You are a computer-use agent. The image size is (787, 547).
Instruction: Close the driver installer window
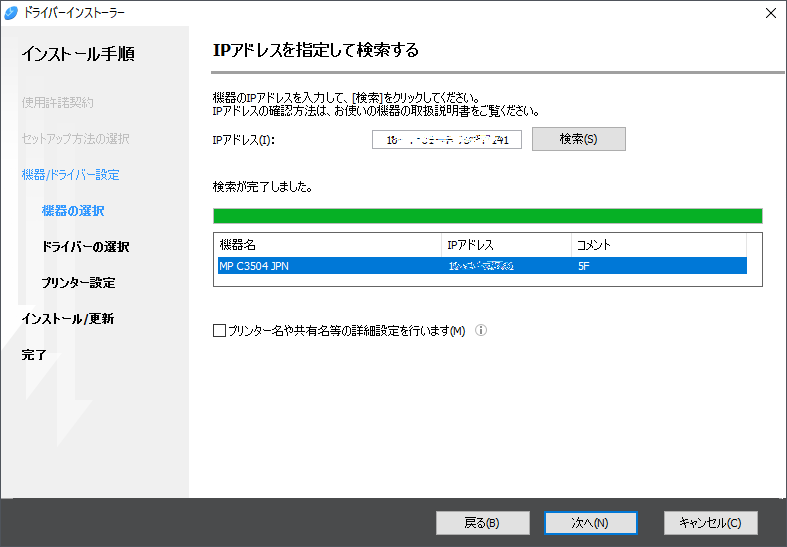[770, 13]
